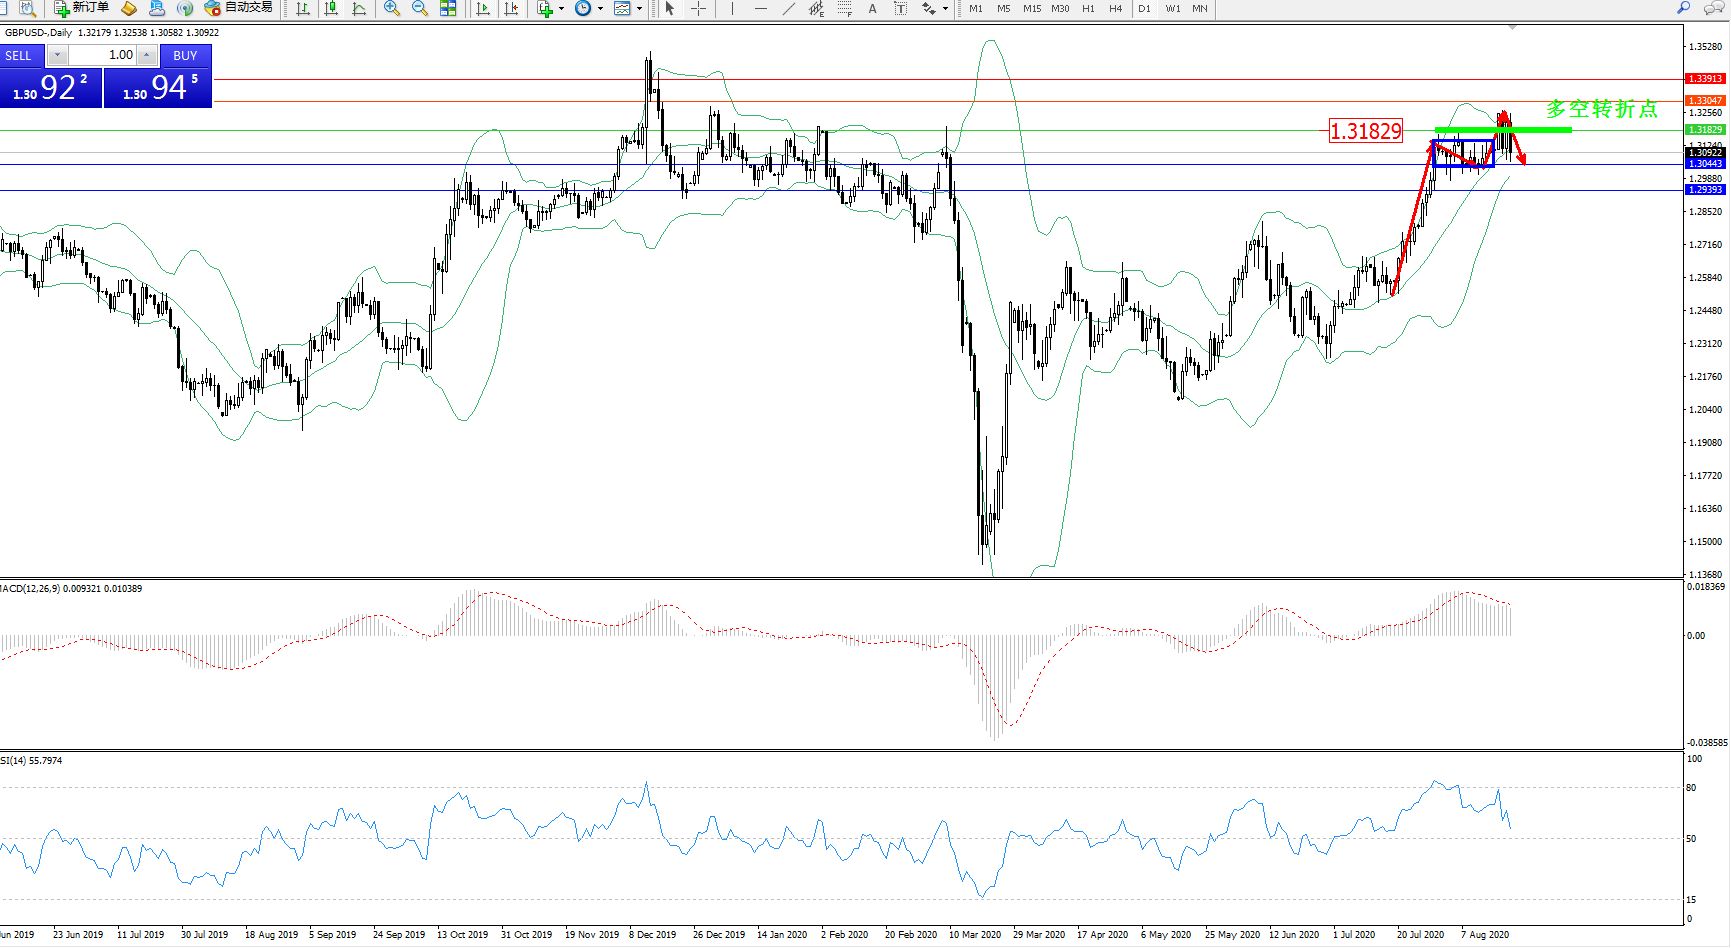Toggle chart shift from right edge
The width and height of the screenshot is (1731, 948).
(511, 8)
